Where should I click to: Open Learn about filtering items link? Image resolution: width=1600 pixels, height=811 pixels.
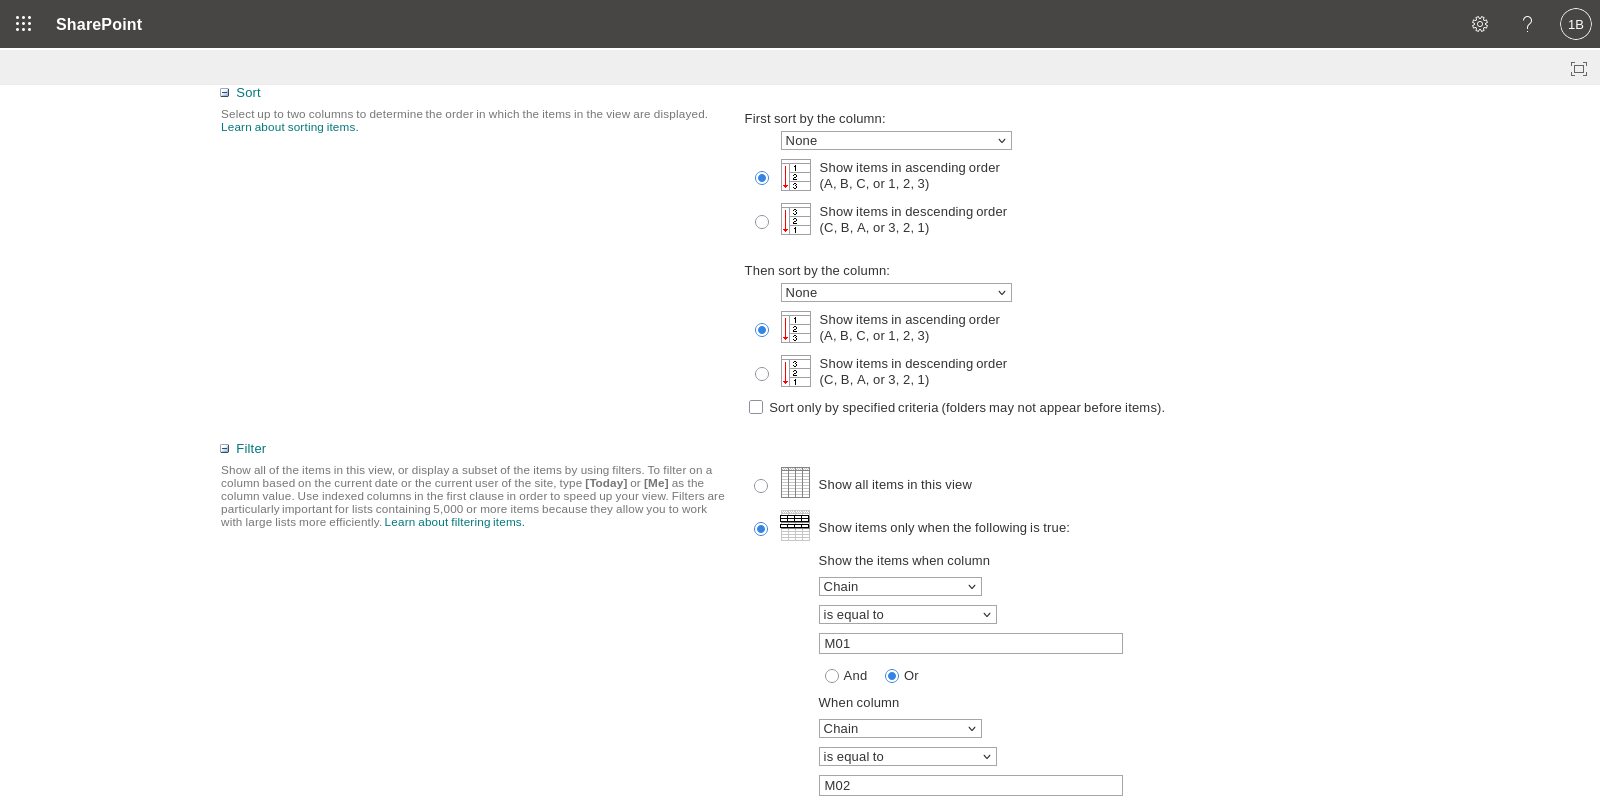point(454,522)
